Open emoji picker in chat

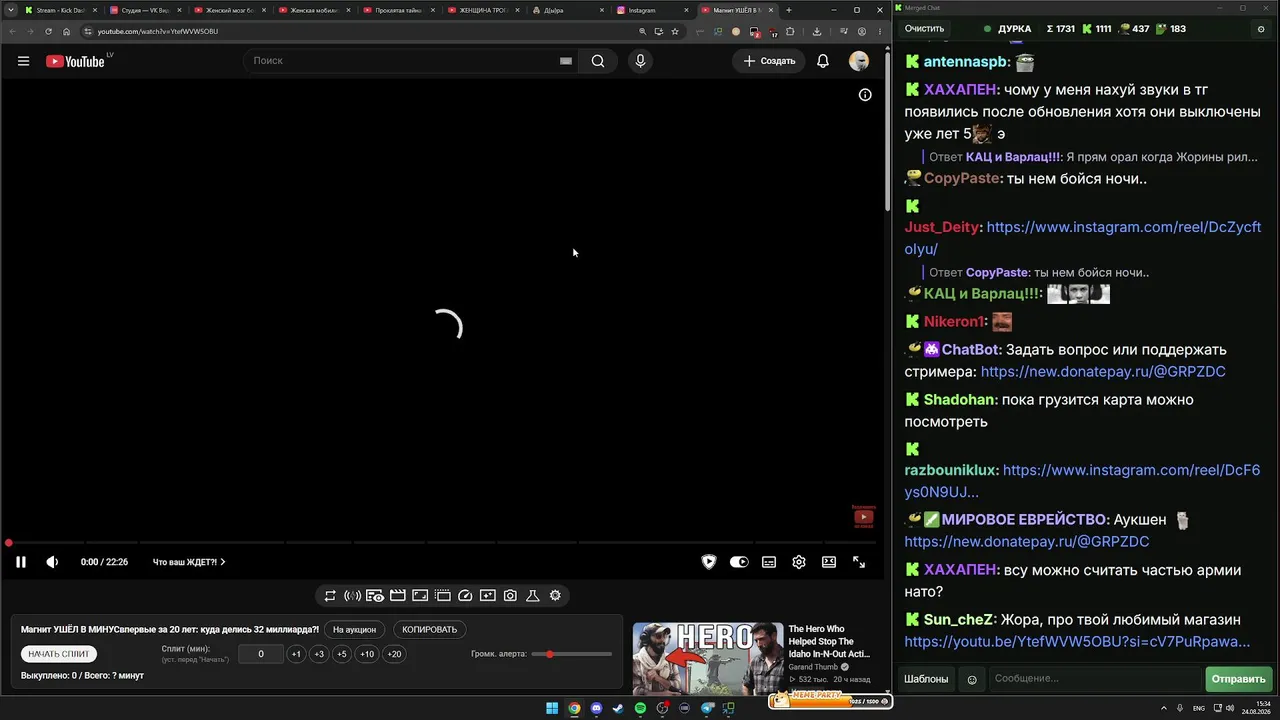click(972, 679)
